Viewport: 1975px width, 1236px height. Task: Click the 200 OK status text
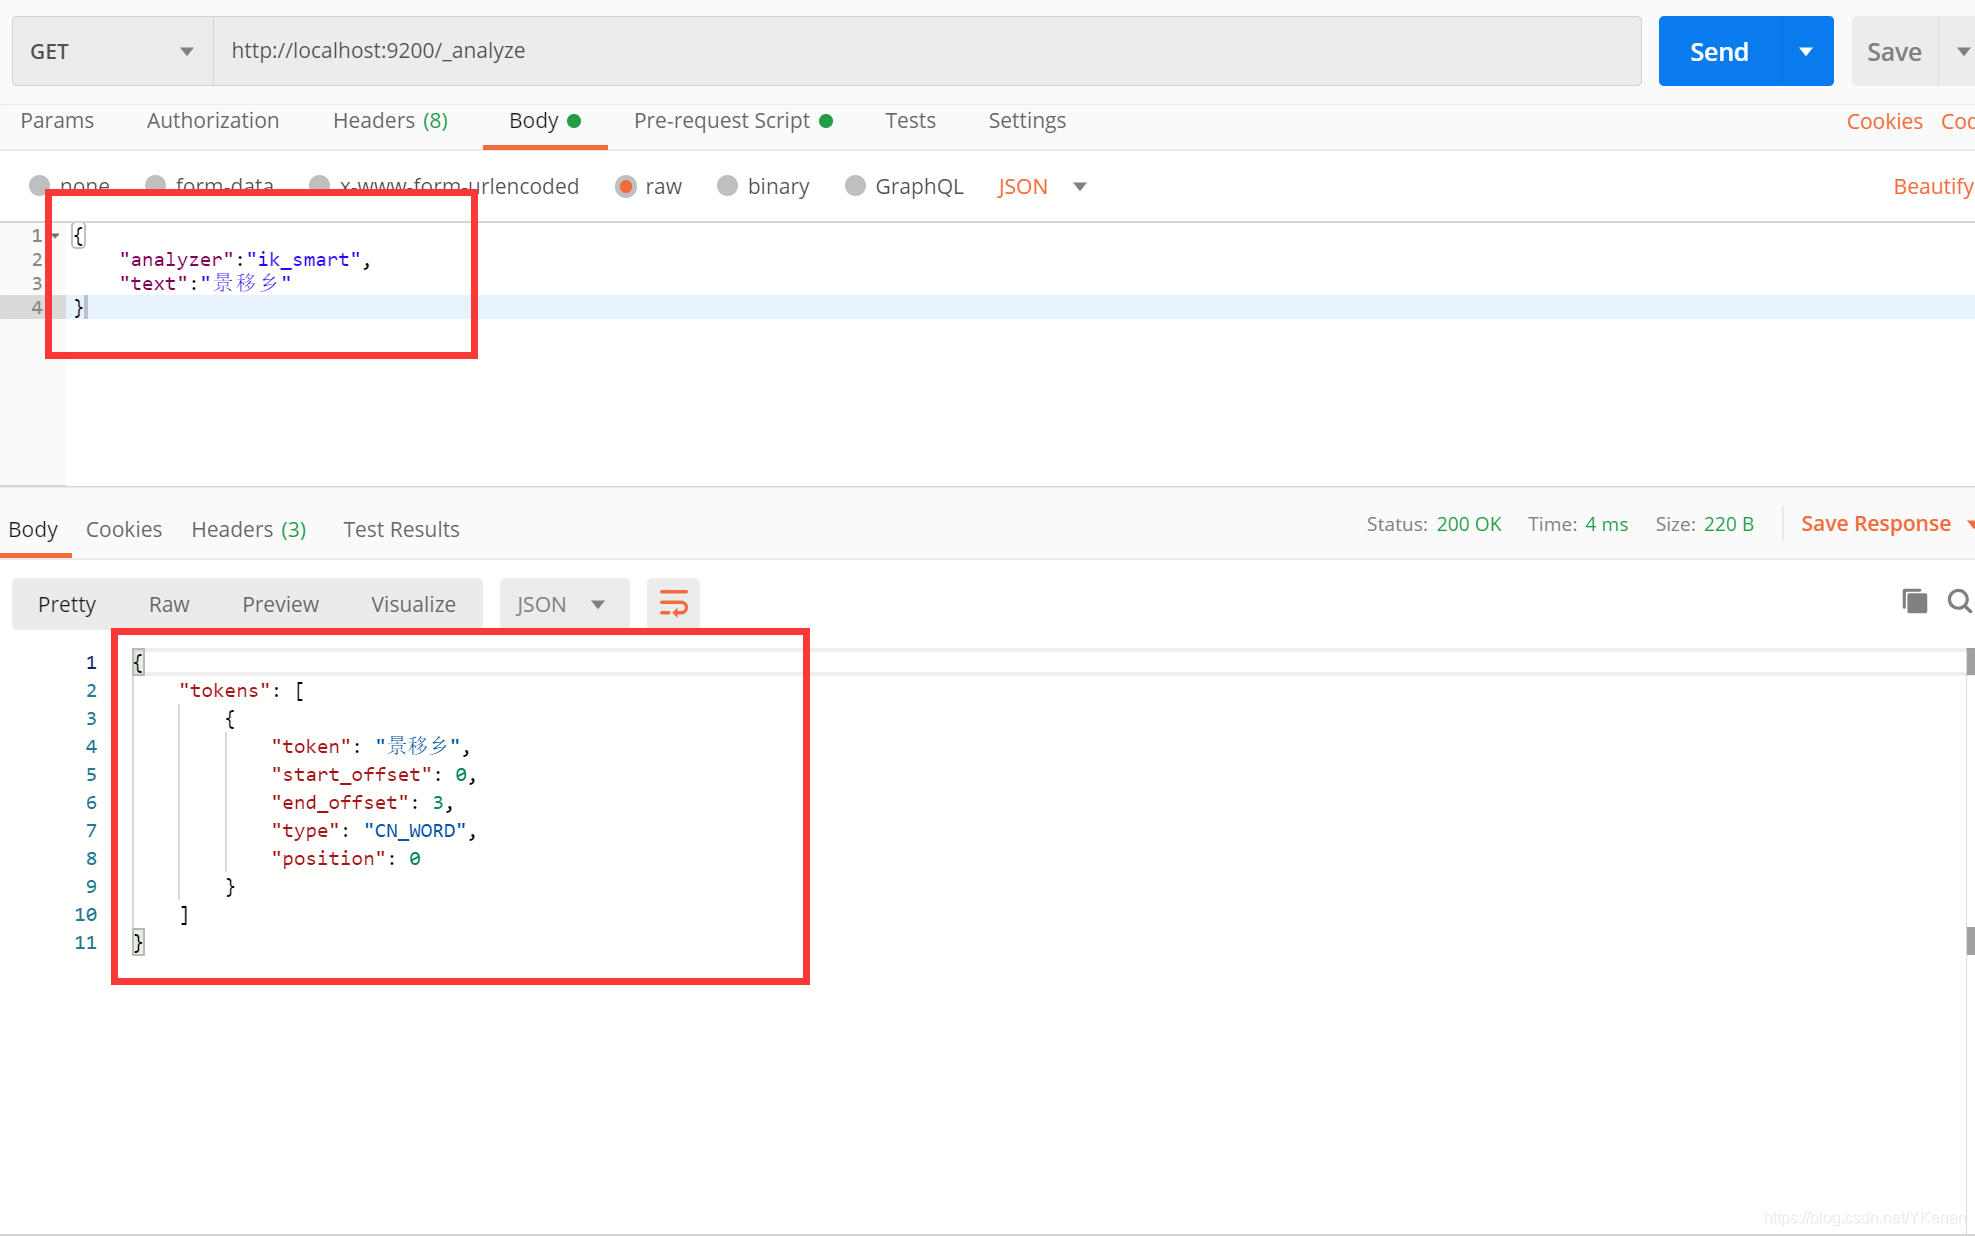pyautogui.click(x=1469, y=524)
